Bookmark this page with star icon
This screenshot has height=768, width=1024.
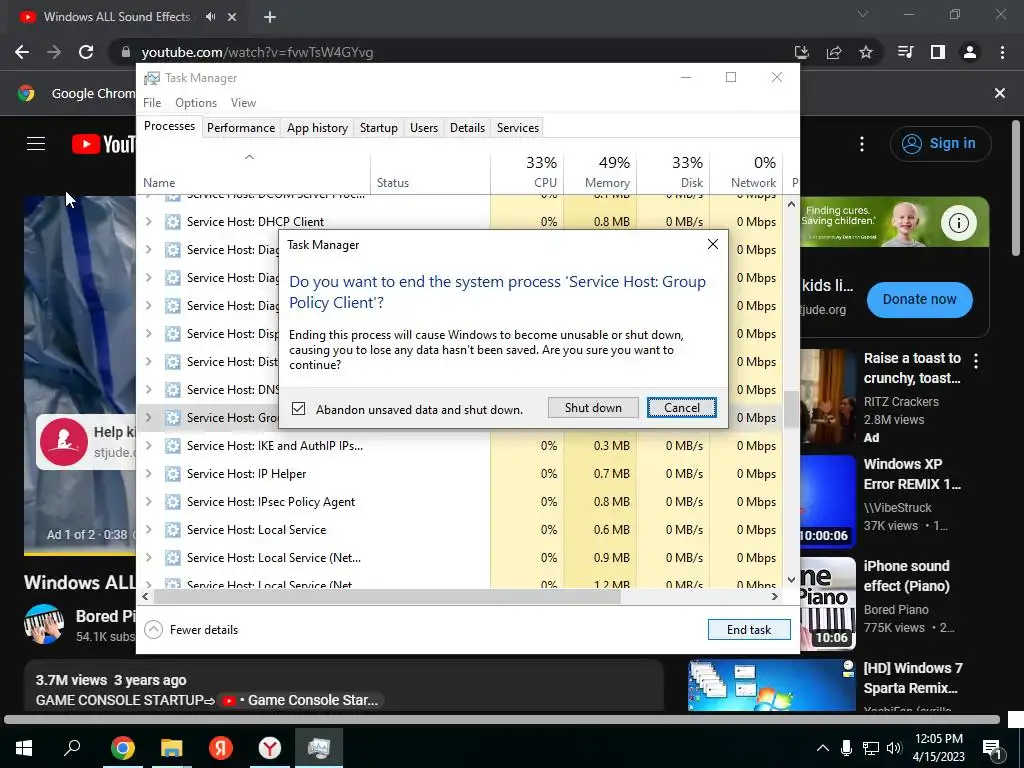[x=866, y=52]
